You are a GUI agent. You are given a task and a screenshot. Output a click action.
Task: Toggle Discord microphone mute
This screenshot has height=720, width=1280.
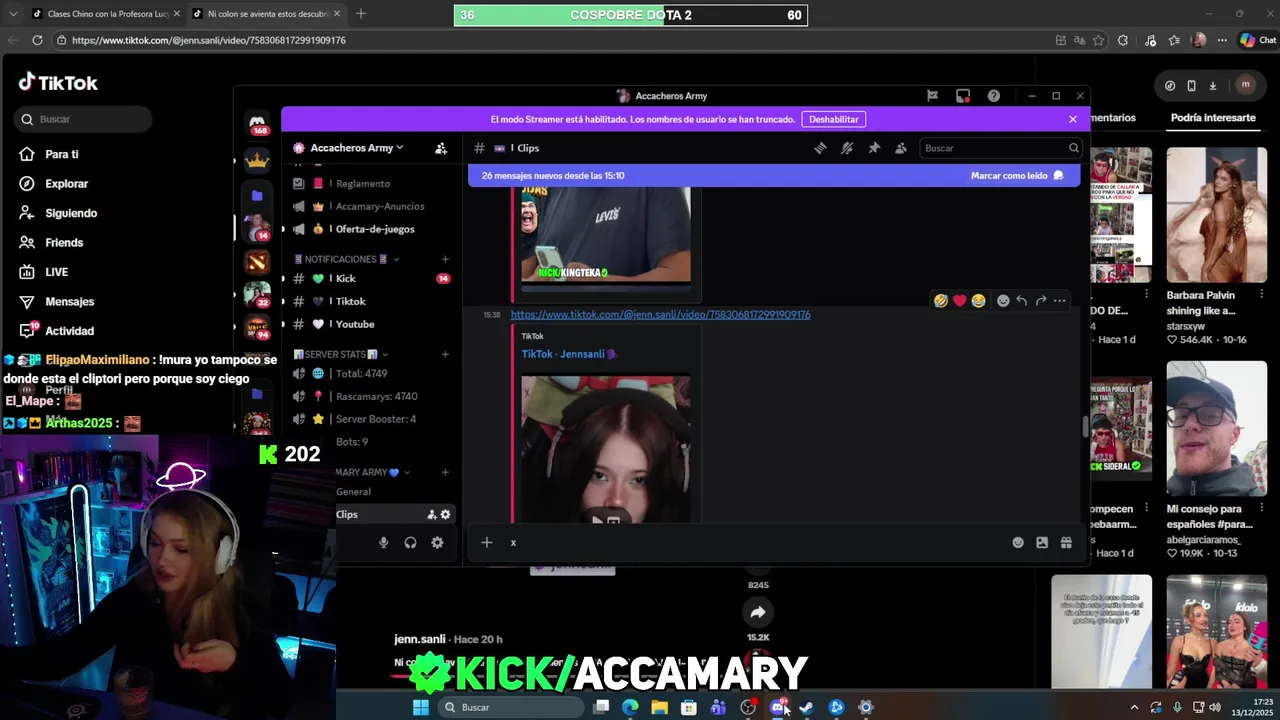[383, 542]
